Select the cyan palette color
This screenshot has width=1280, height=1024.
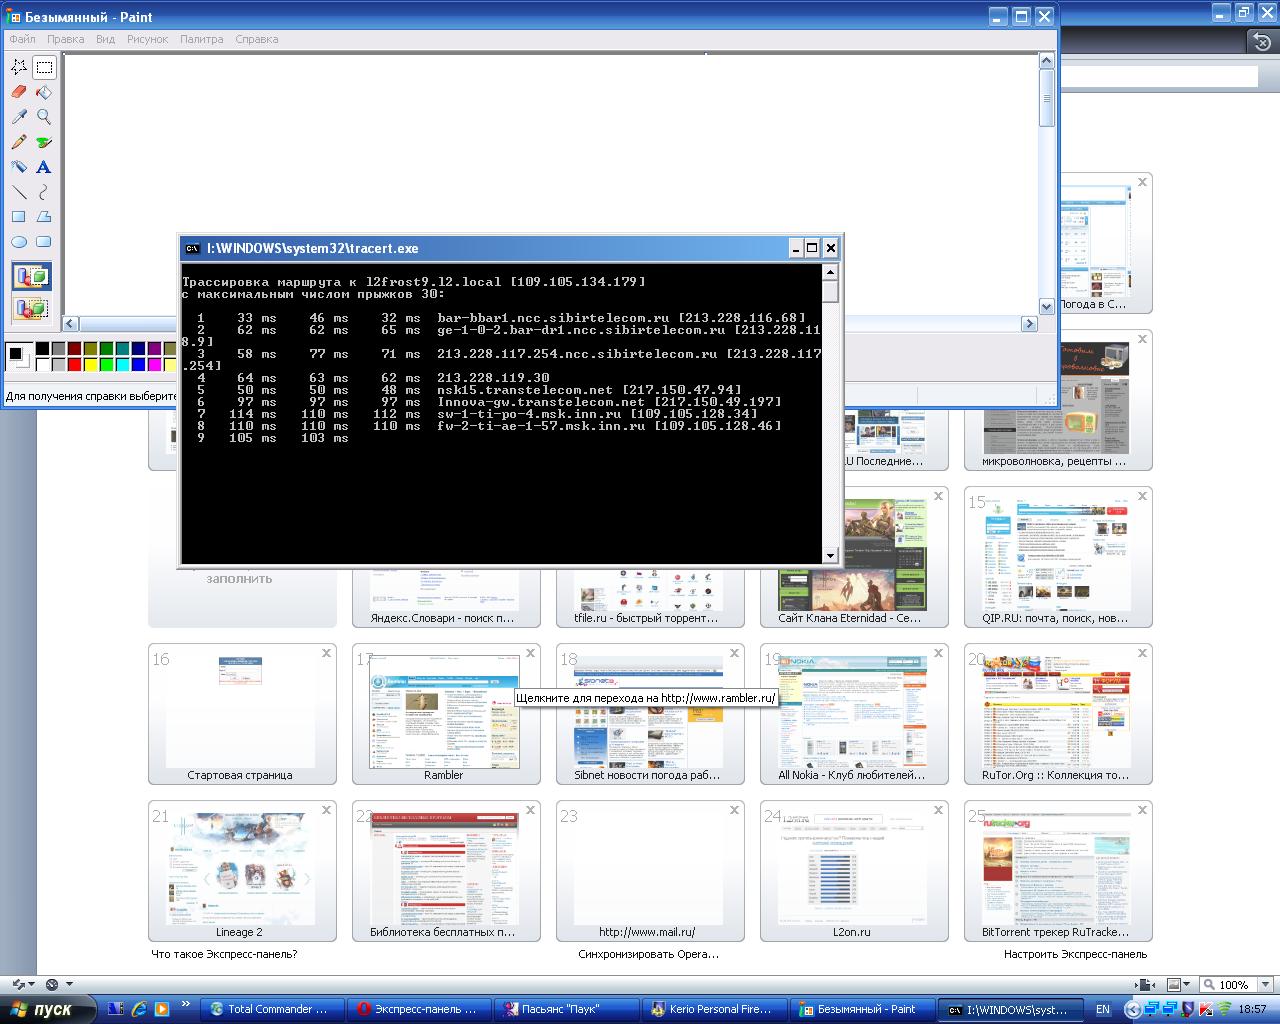(122, 365)
